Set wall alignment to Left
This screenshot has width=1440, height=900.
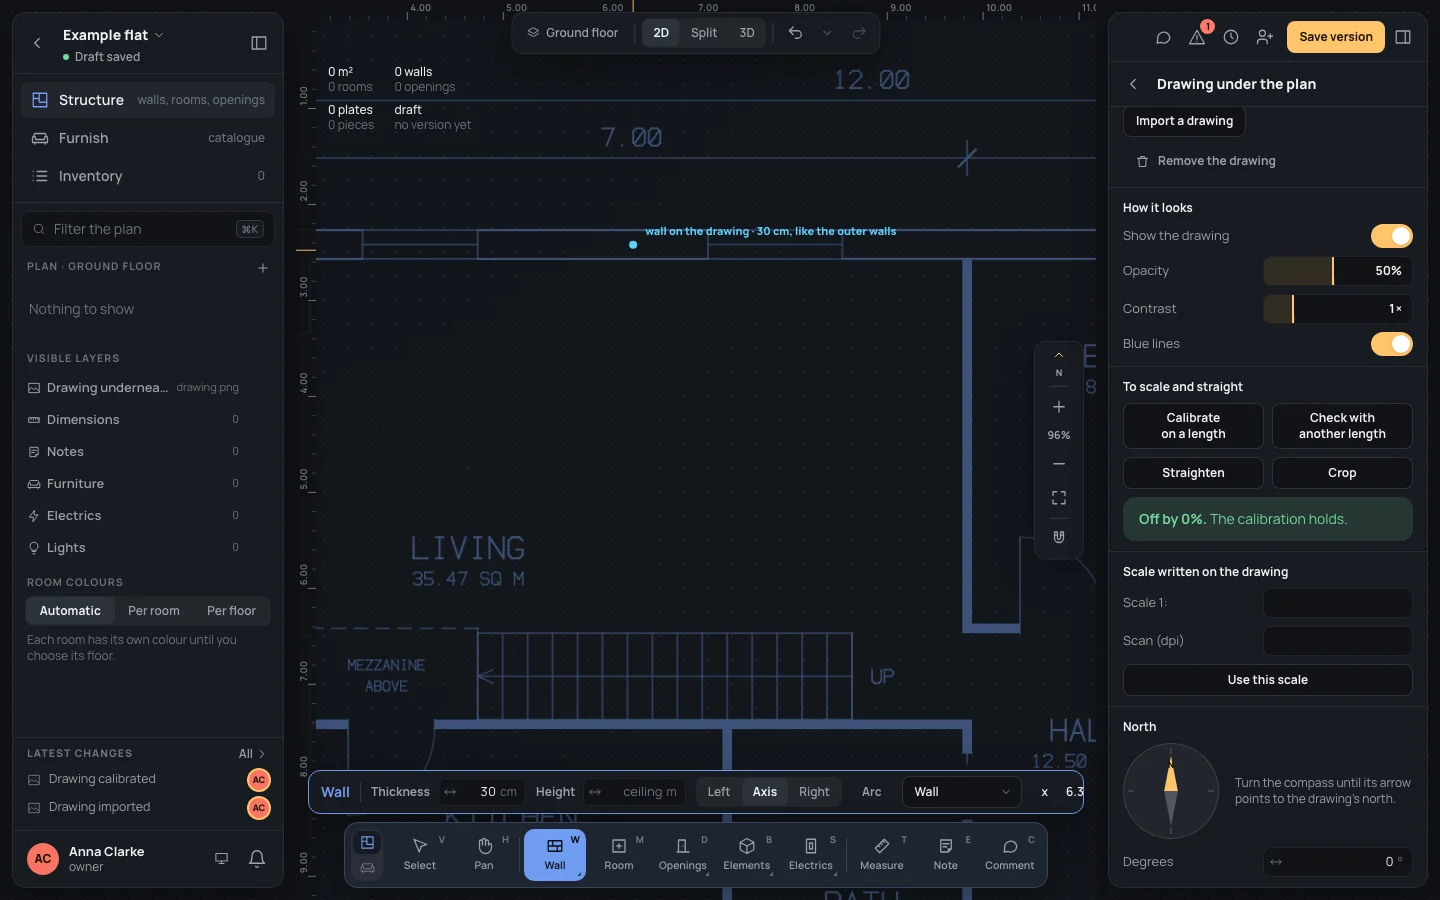pos(719,792)
